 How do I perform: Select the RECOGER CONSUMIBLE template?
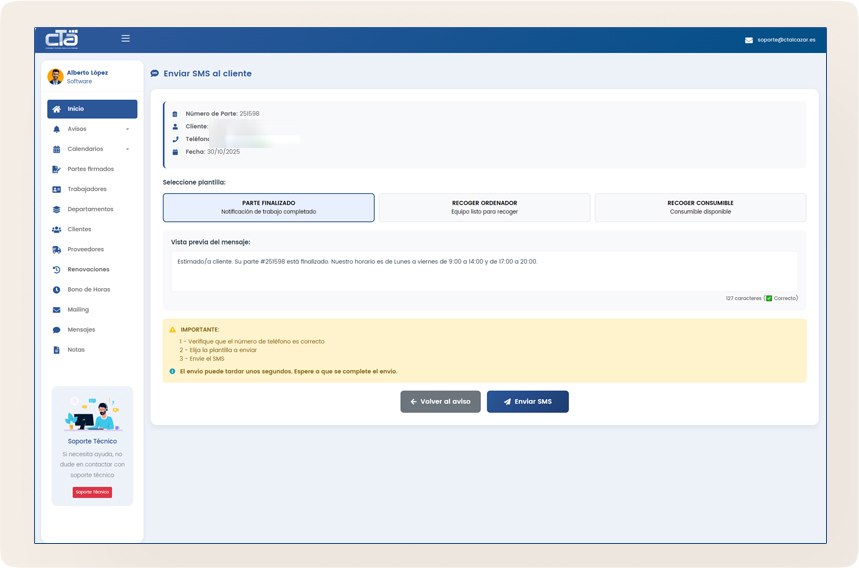pos(700,208)
